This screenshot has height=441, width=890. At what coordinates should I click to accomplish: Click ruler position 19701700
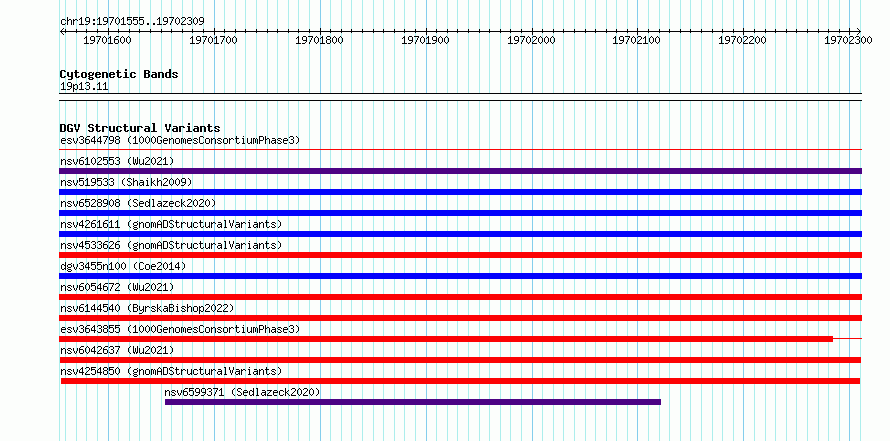213,40
